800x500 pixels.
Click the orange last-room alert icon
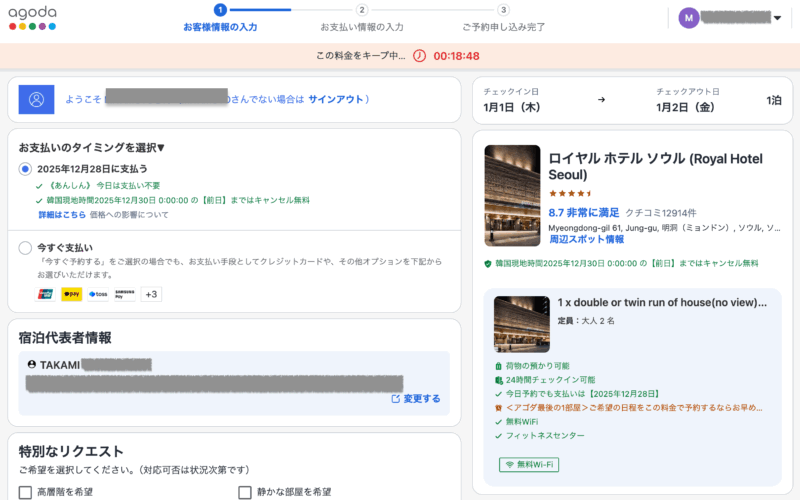coord(498,408)
